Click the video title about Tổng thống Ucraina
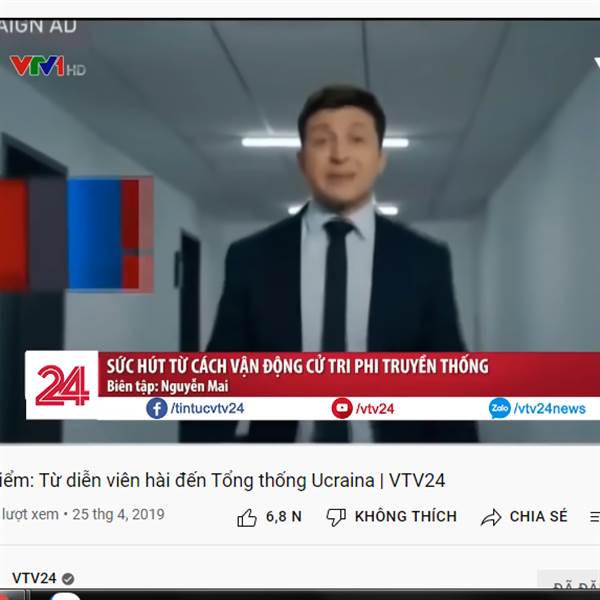The image size is (600, 600). tap(222, 480)
